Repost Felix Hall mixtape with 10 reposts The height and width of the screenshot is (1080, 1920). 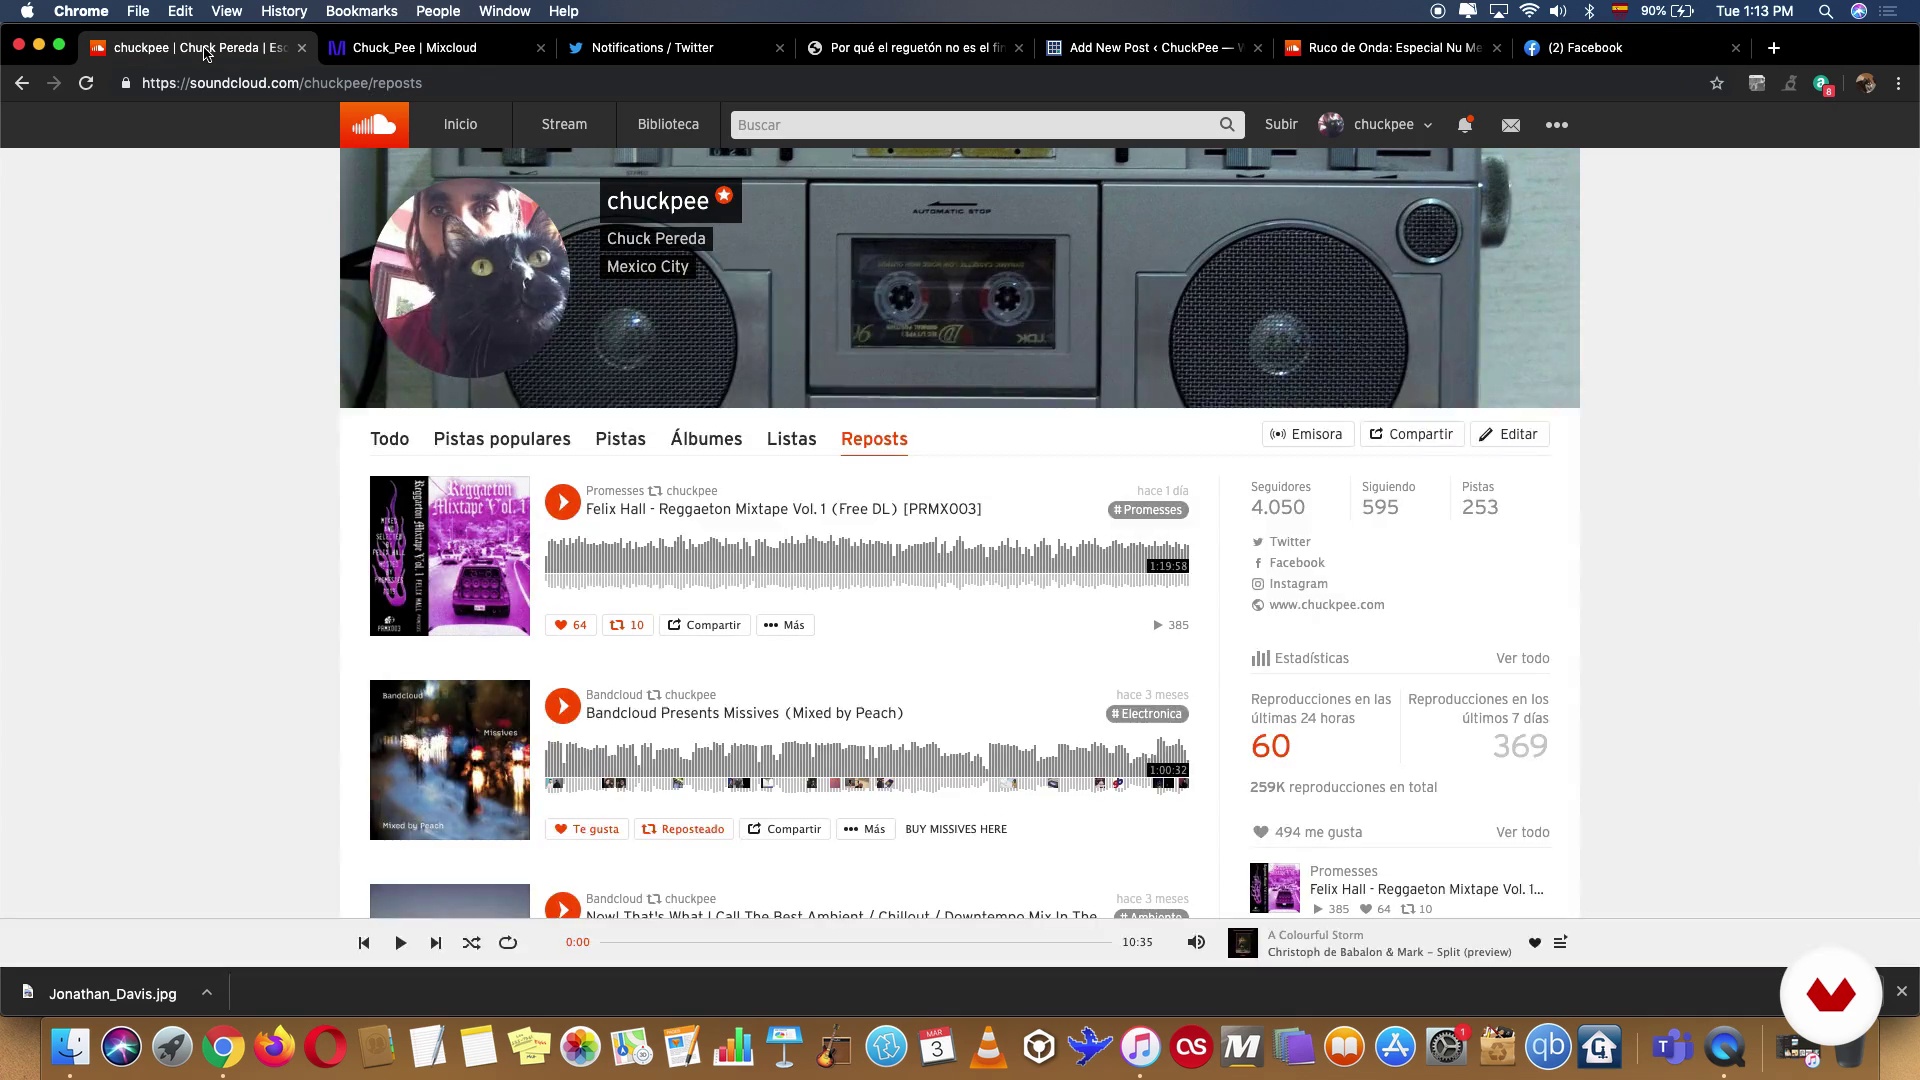tap(627, 625)
